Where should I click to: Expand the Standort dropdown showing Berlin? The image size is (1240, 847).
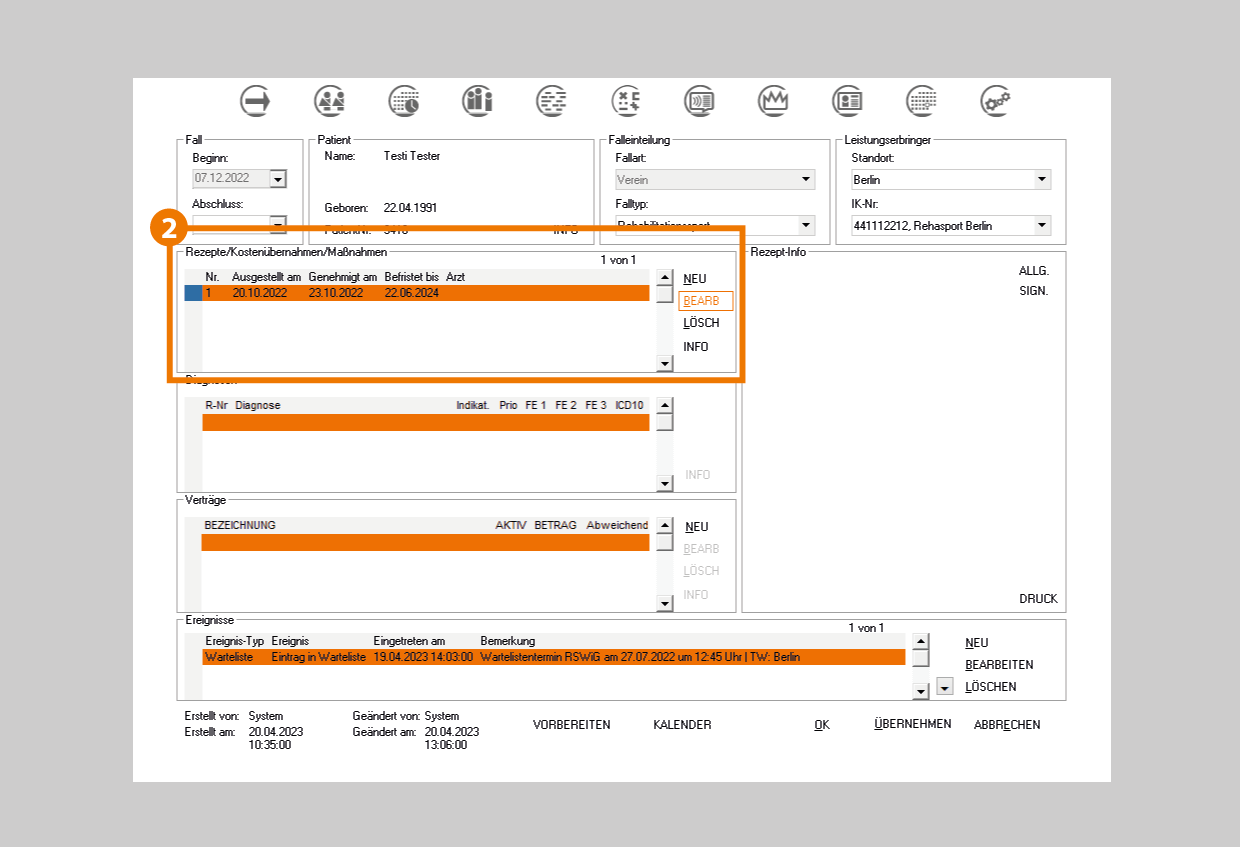coord(1042,180)
